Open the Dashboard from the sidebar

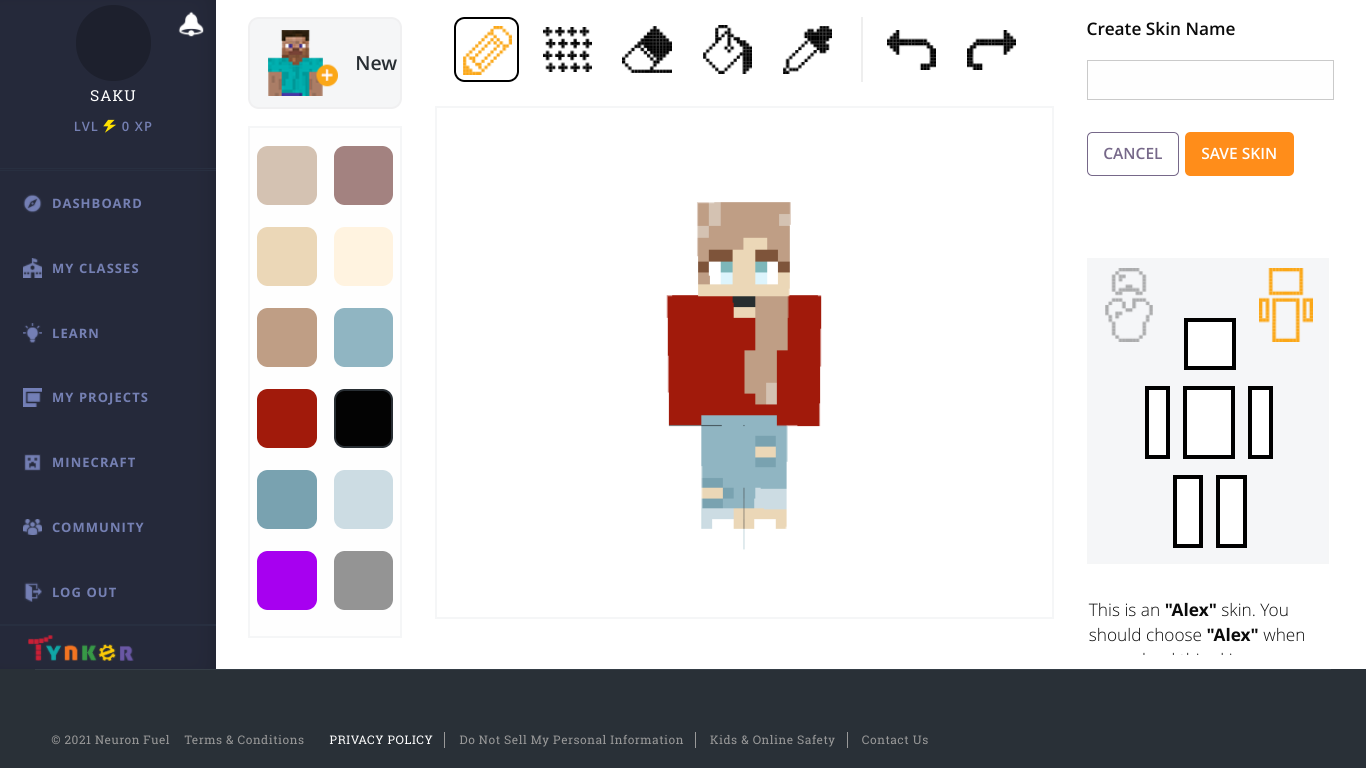[x=97, y=203]
